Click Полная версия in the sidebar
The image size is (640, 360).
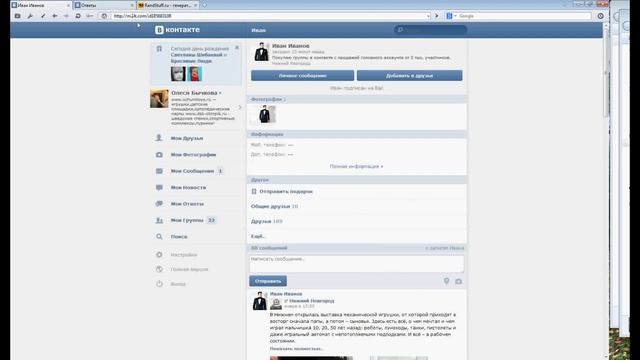[x=189, y=269]
